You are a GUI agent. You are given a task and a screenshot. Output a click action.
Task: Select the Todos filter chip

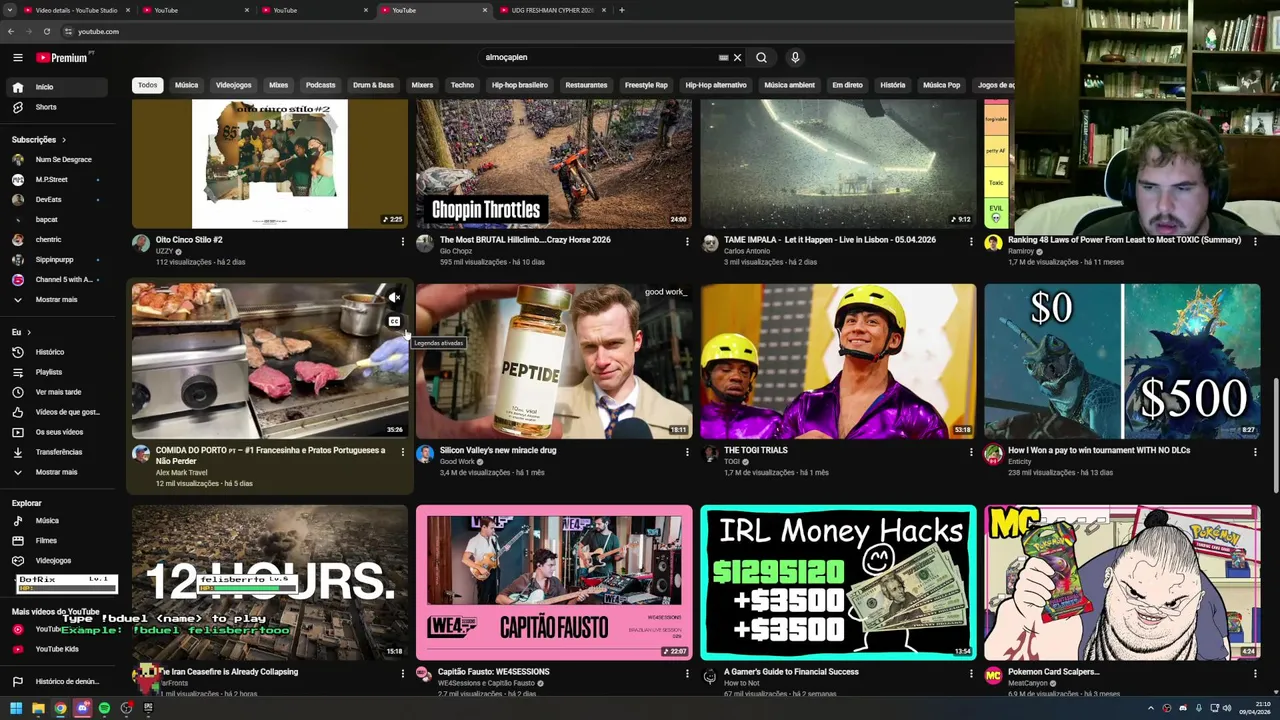tap(147, 85)
